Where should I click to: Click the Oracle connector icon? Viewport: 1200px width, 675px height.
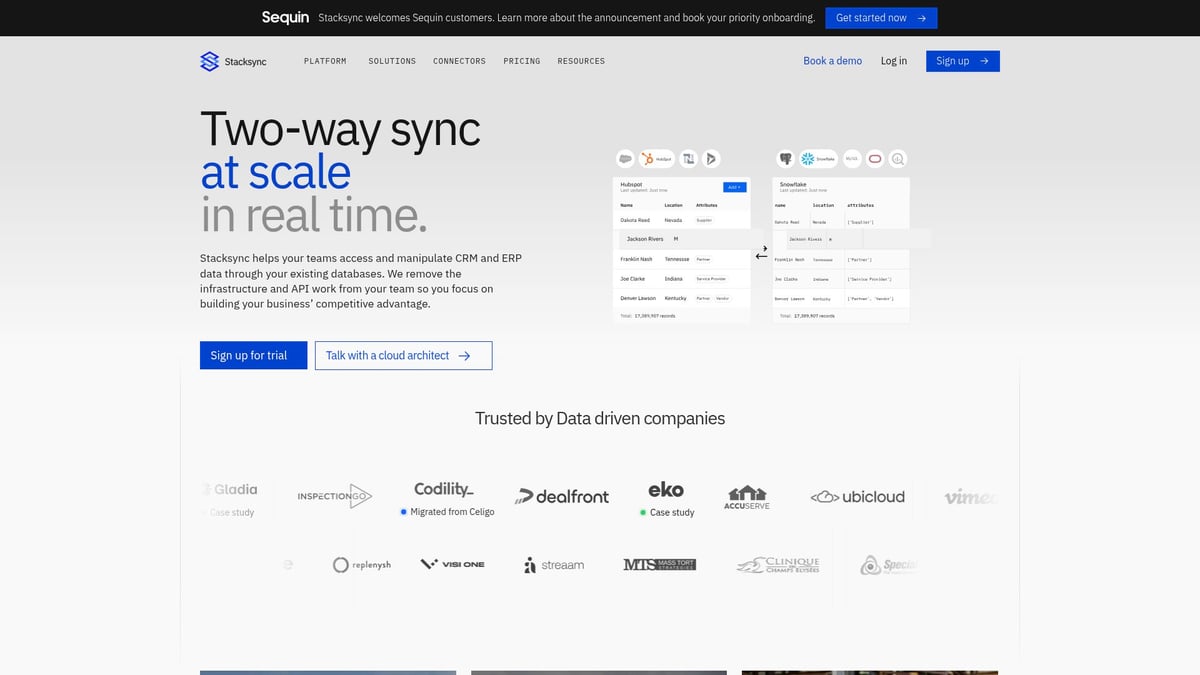click(875, 158)
